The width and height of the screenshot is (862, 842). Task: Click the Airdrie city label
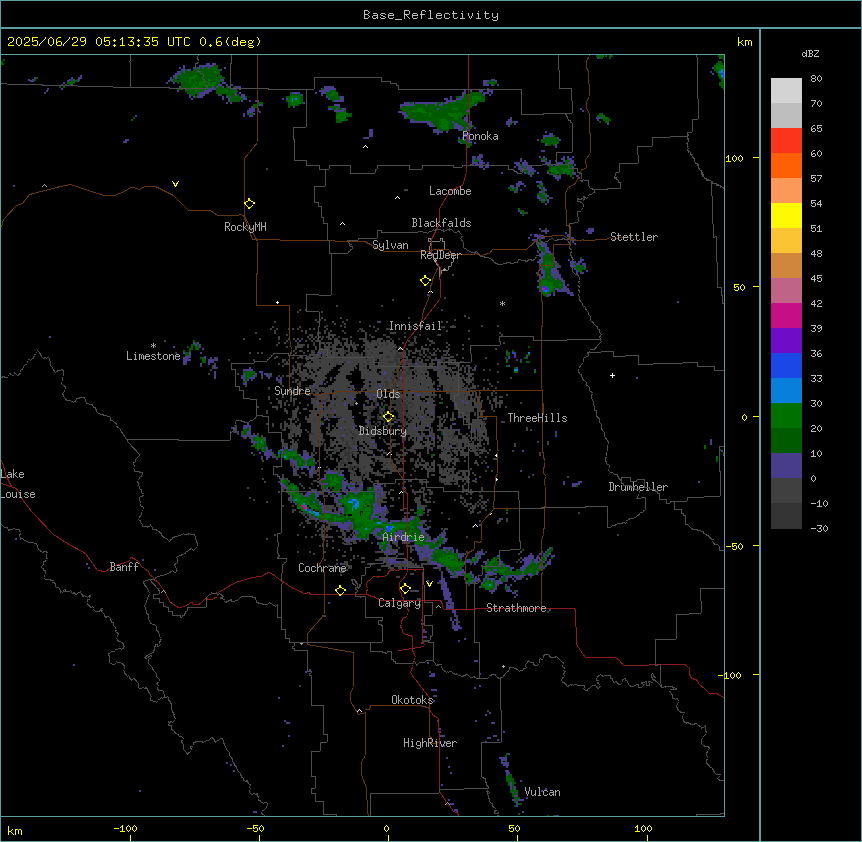(404, 537)
